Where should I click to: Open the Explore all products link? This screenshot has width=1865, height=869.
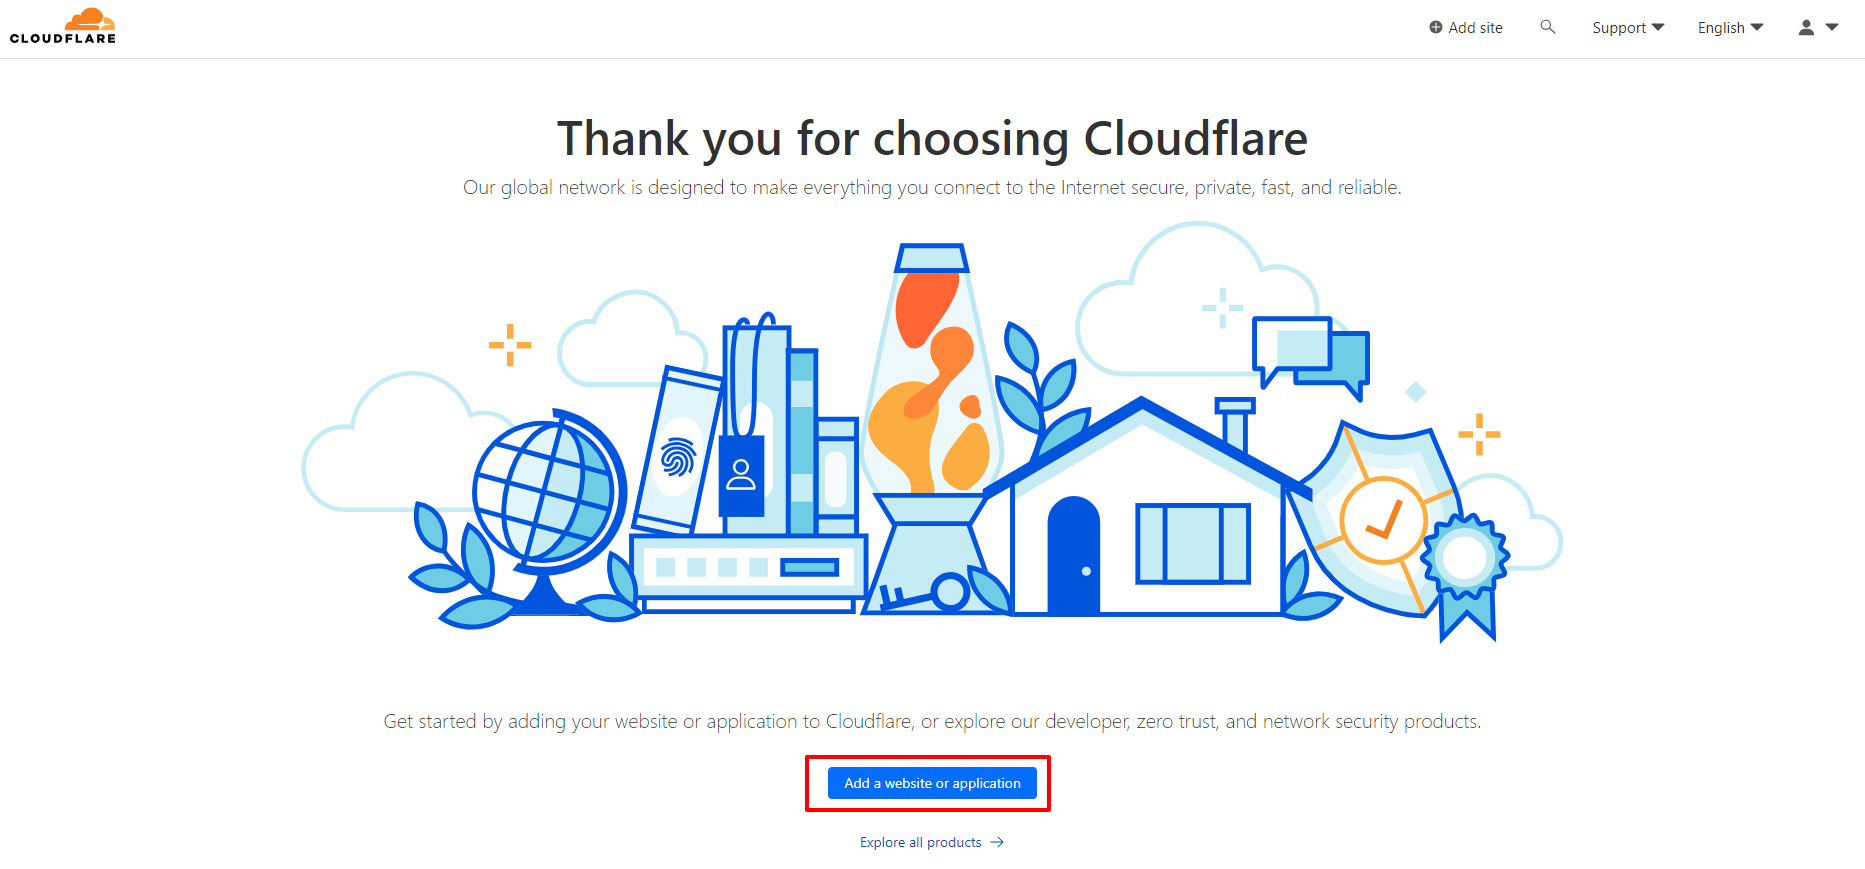(x=921, y=842)
